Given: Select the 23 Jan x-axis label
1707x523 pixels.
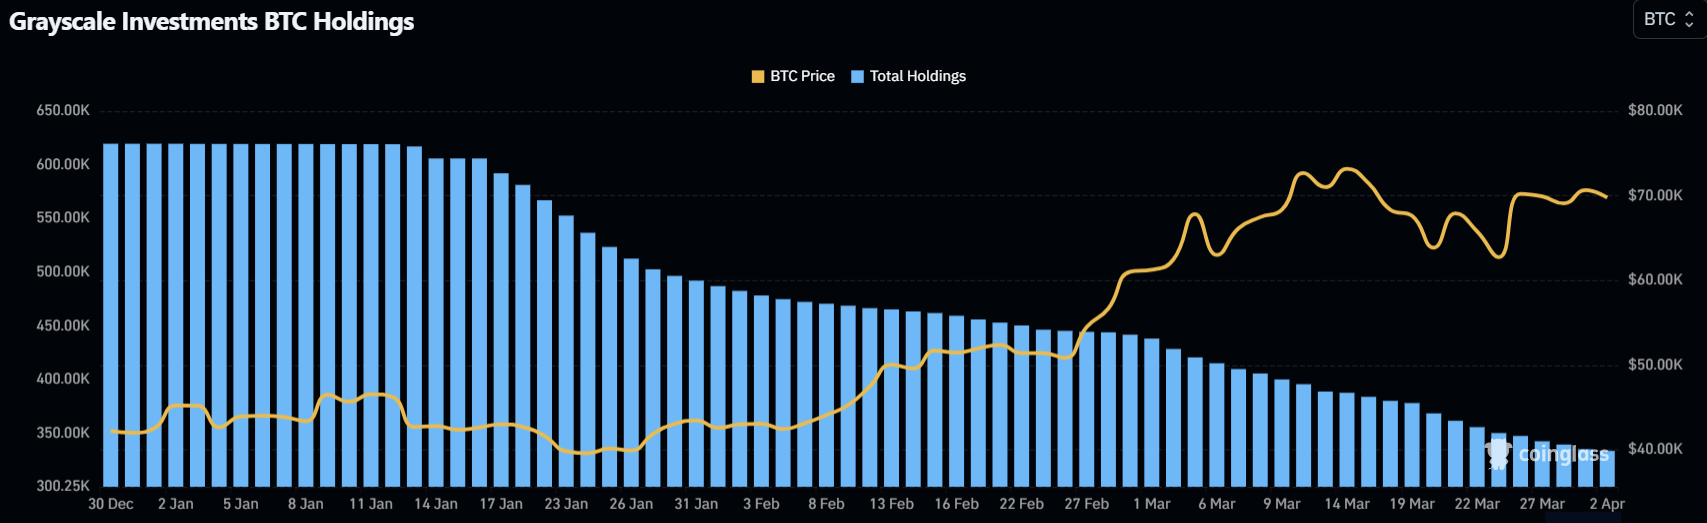Looking at the screenshot, I should coord(566,504).
